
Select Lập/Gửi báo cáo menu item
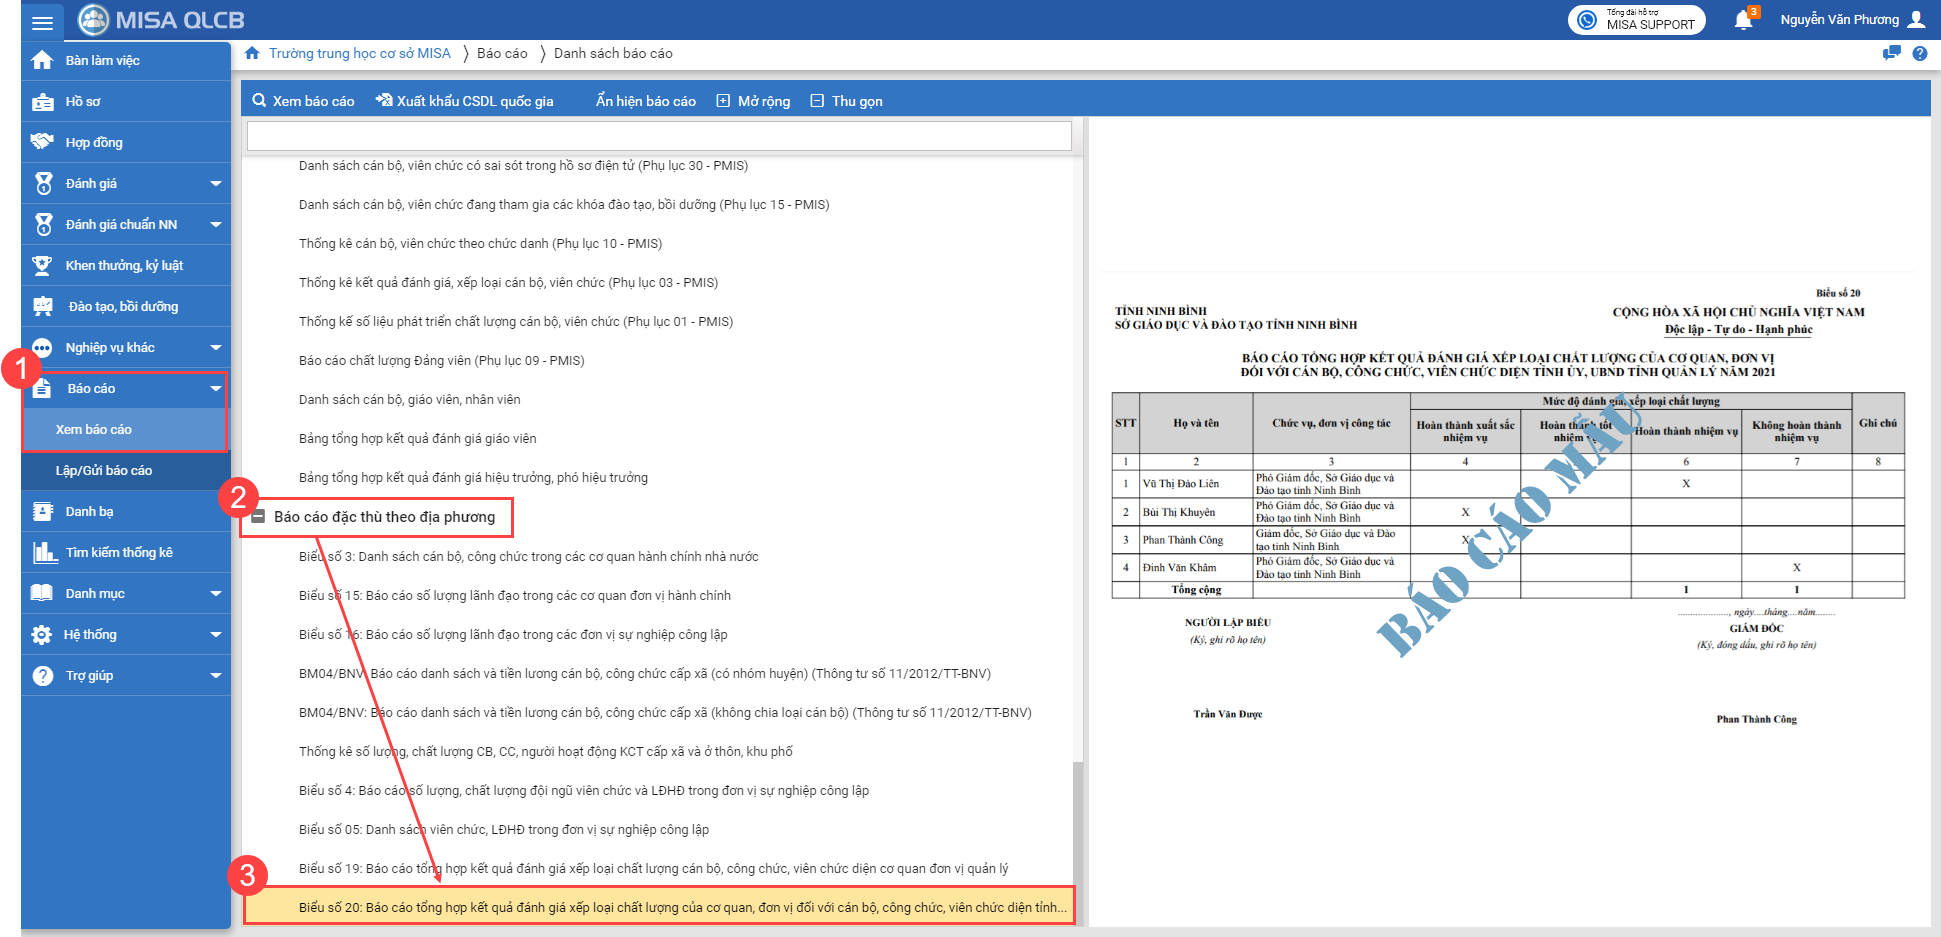coord(104,471)
